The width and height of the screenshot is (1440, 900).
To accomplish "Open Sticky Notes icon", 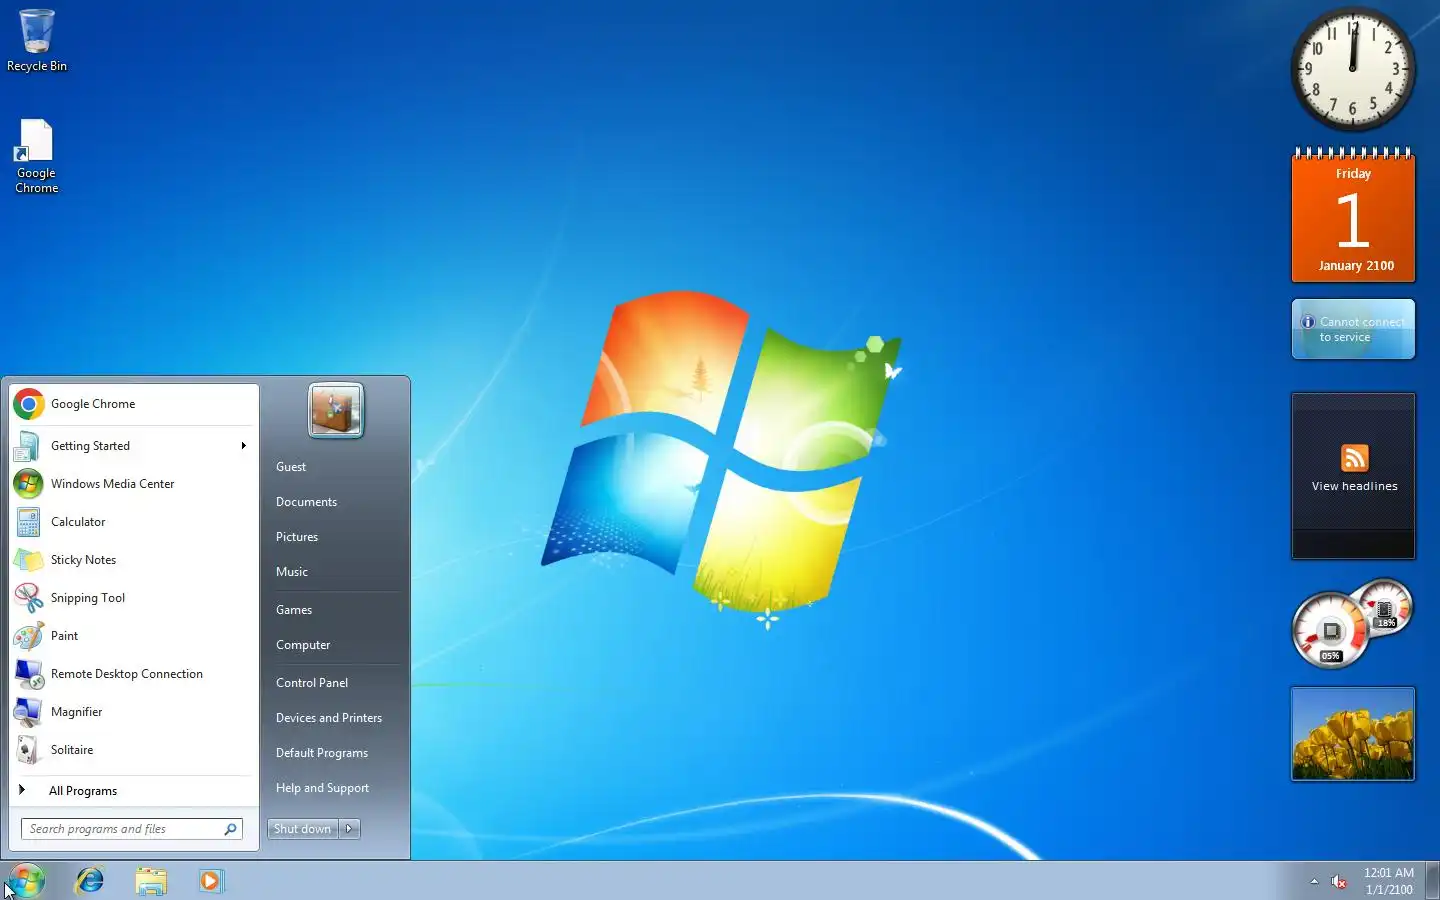I will 28,560.
